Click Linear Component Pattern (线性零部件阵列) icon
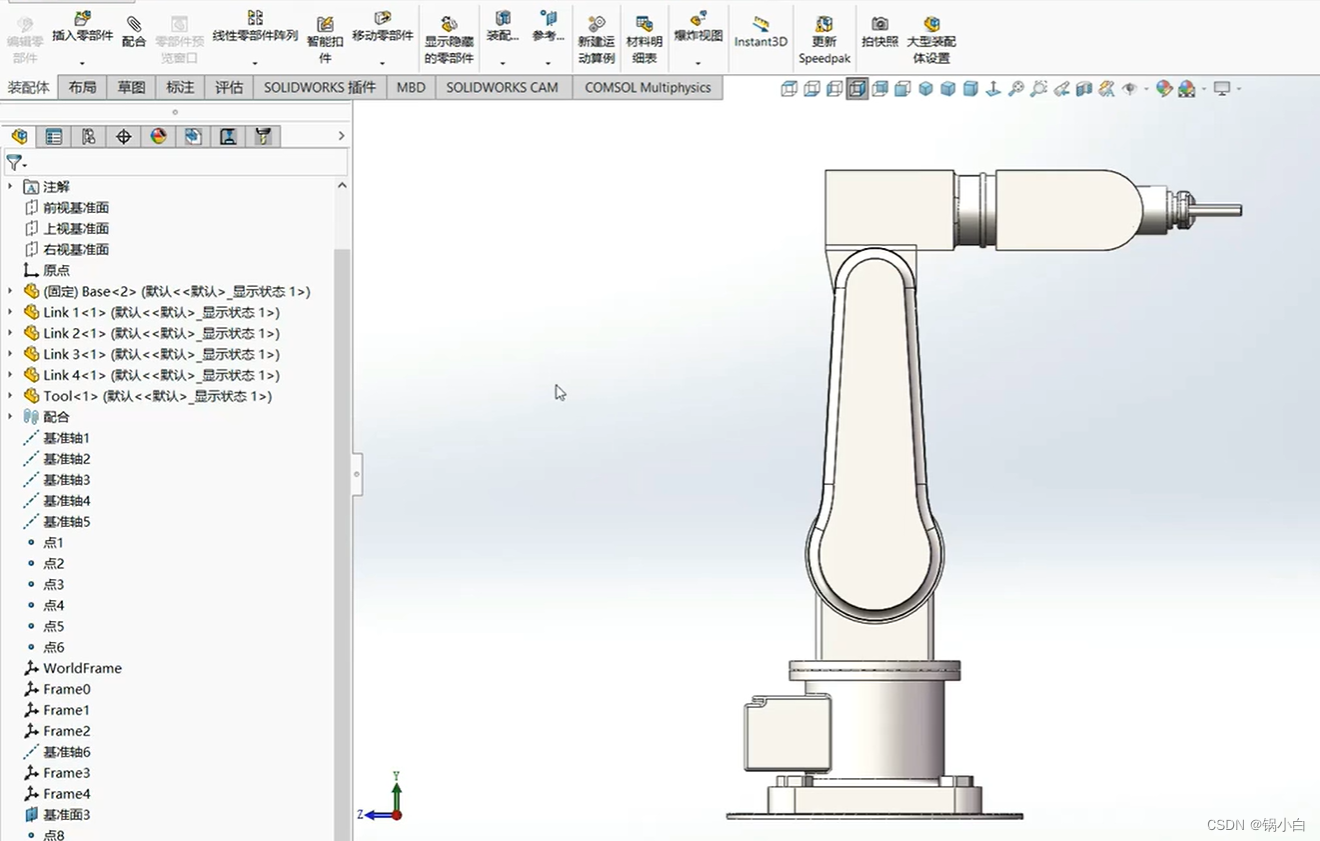This screenshot has height=841, width=1320. [255, 18]
